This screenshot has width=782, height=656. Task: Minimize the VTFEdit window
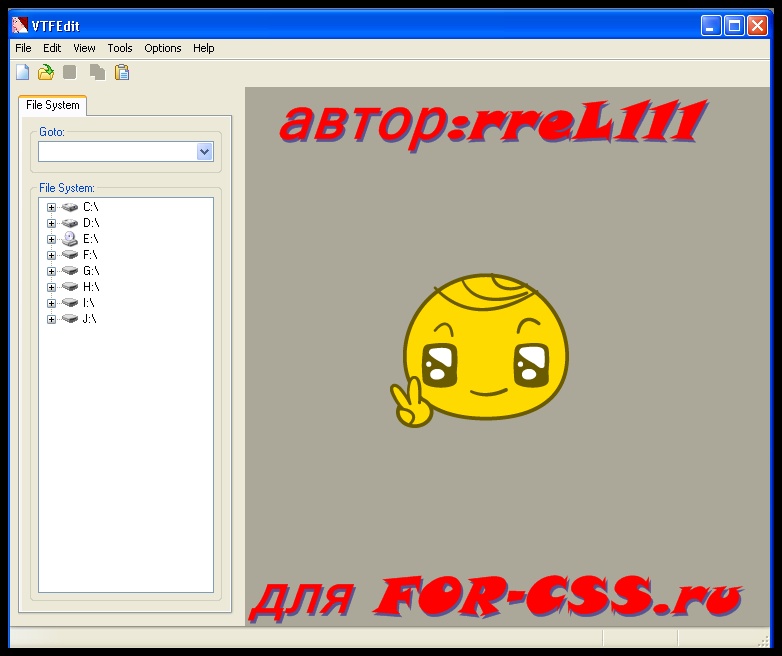[x=711, y=25]
